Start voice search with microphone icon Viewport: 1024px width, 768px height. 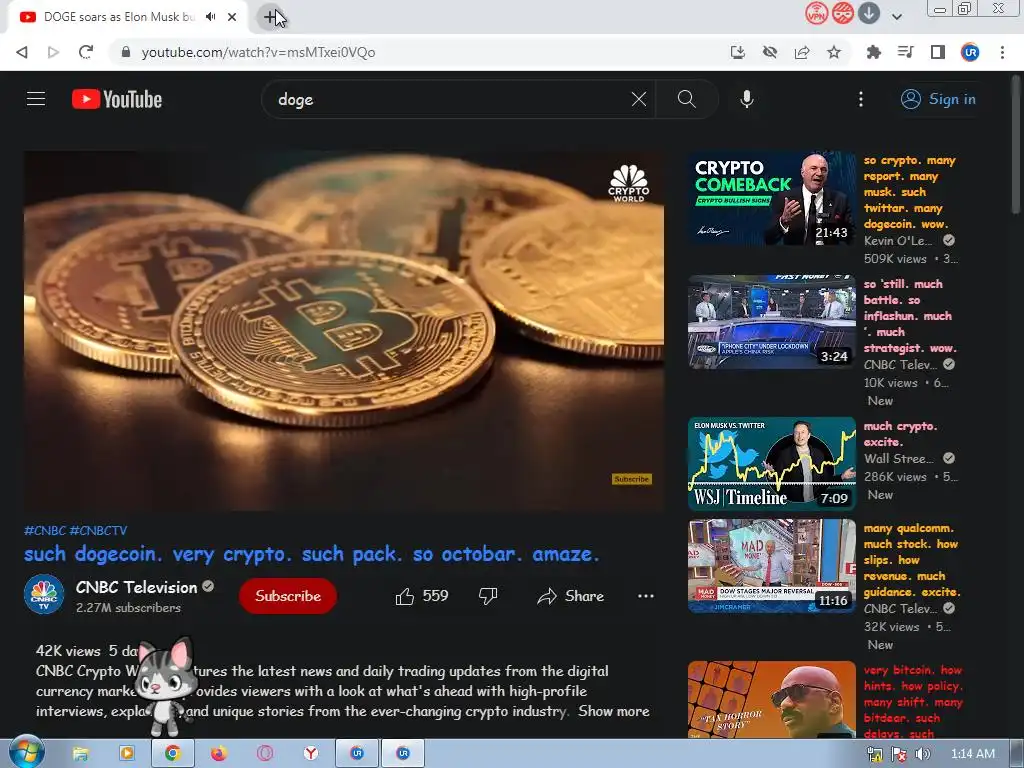(747, 99)
